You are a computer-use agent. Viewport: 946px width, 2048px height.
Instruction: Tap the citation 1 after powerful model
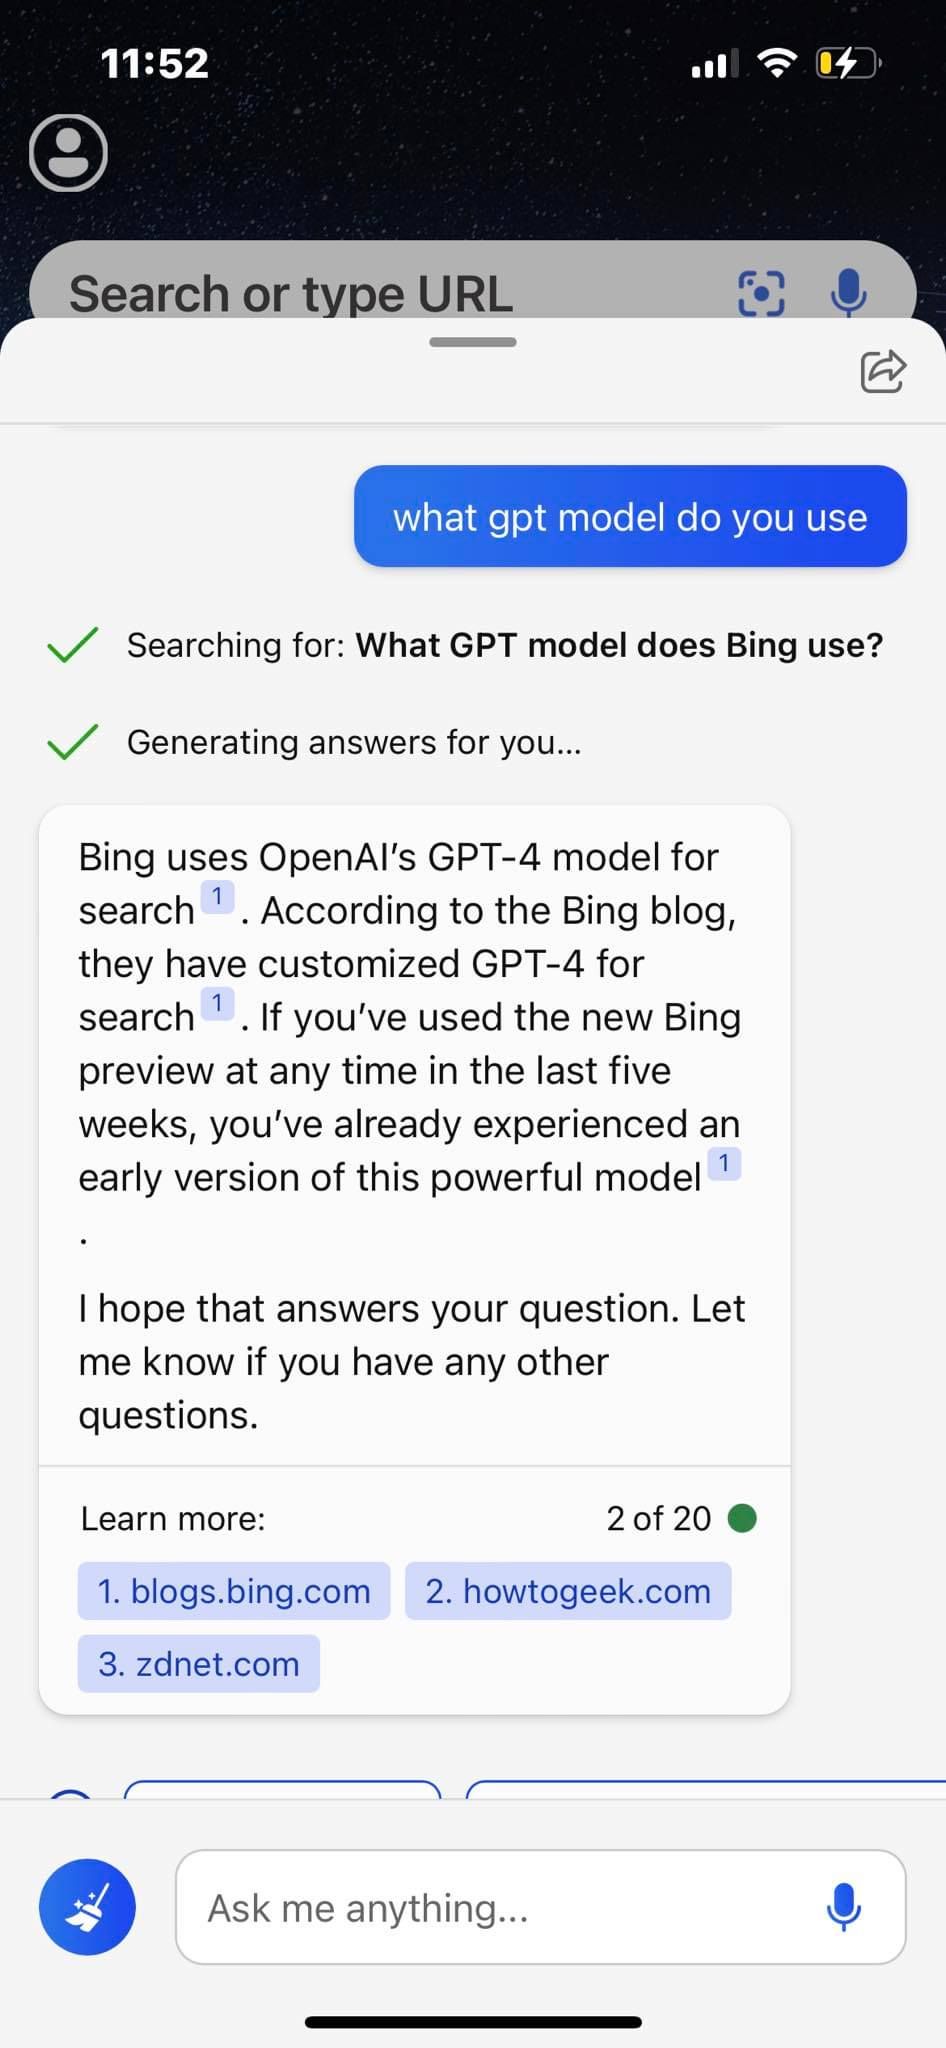726,1163
